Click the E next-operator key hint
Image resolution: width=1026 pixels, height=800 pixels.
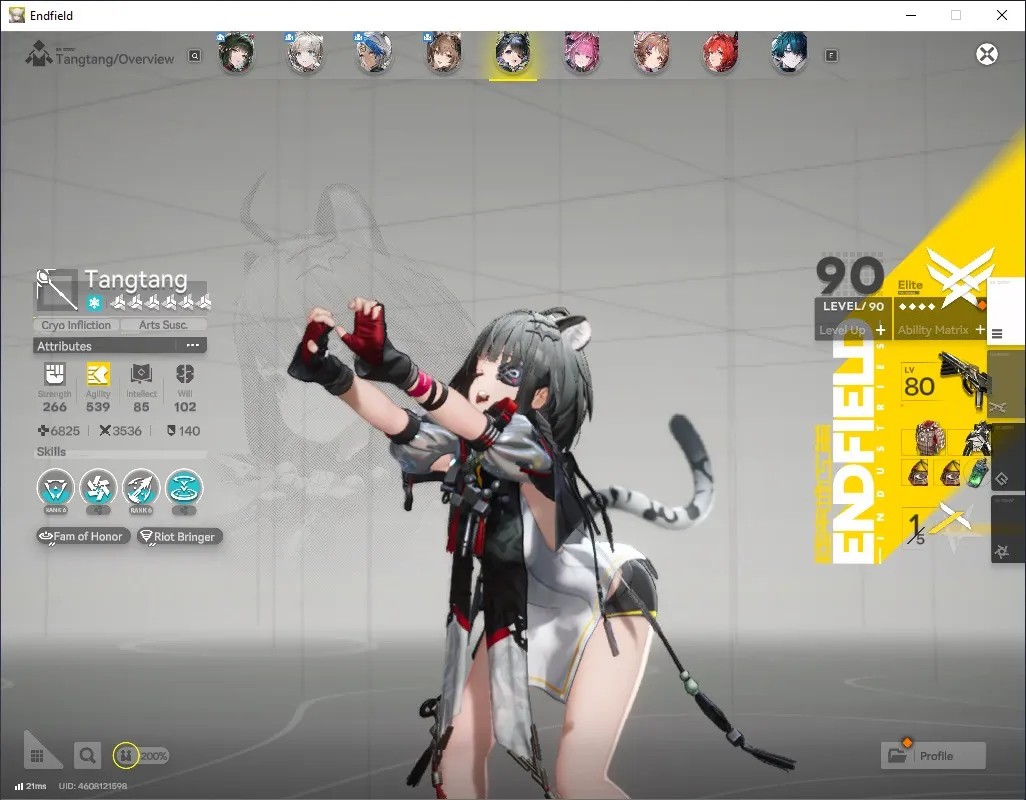tap(831, 56)
